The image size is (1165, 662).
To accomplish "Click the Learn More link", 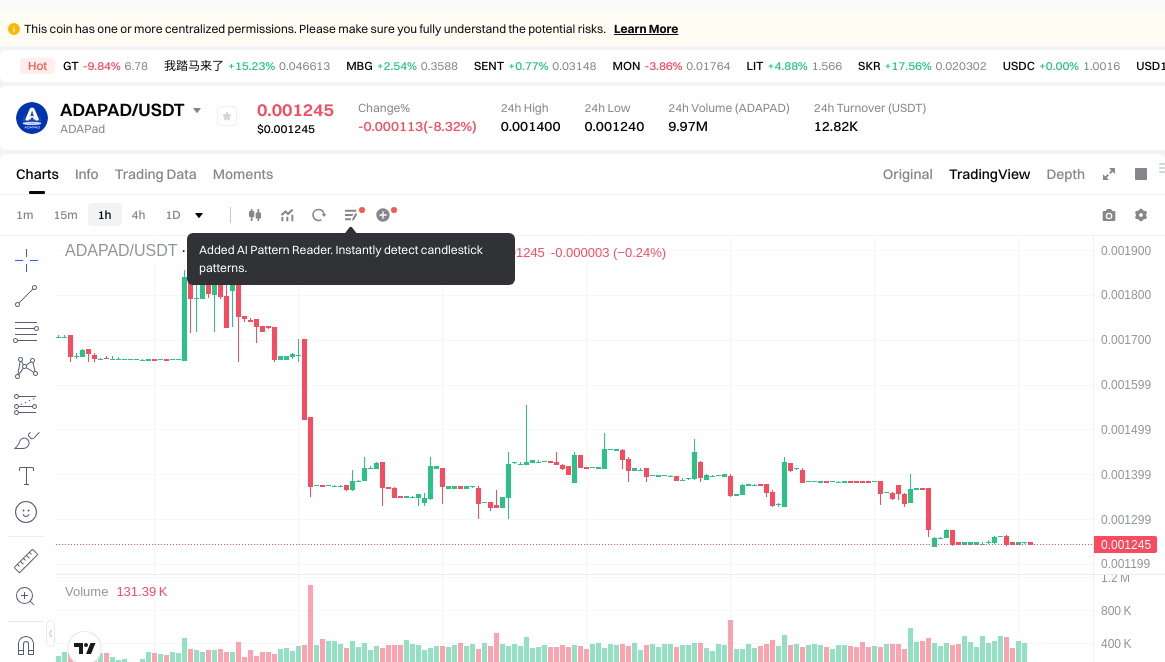I will point(645,29).
